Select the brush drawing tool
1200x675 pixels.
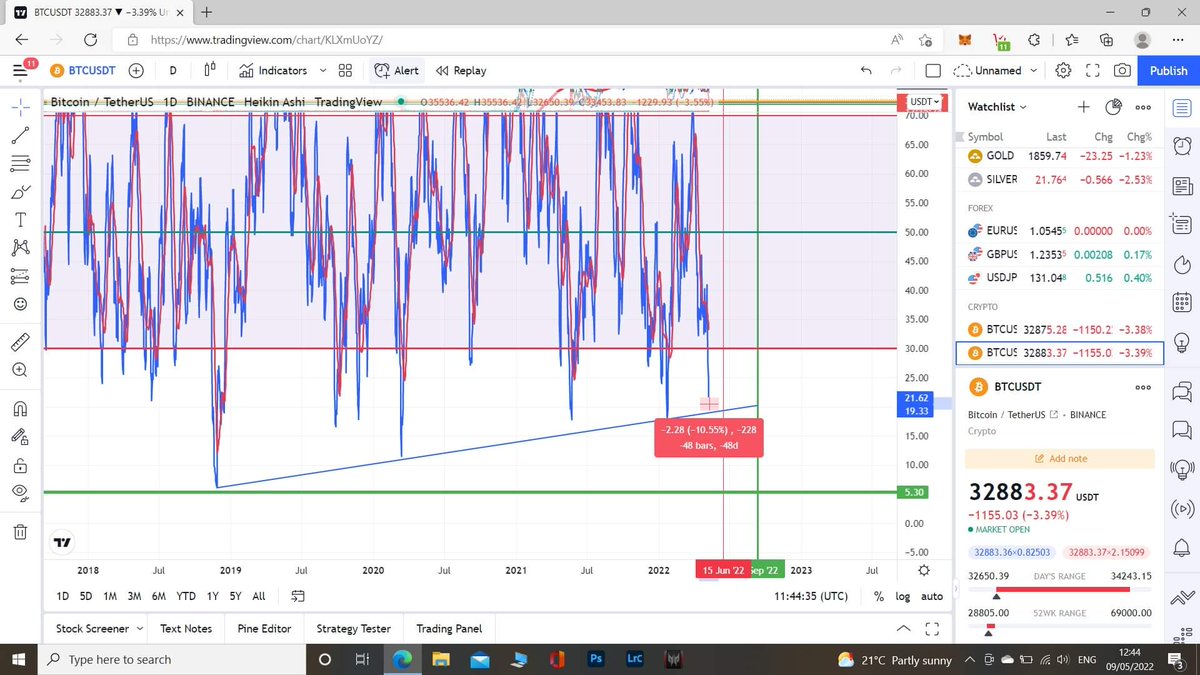click(x=21, y=191)
